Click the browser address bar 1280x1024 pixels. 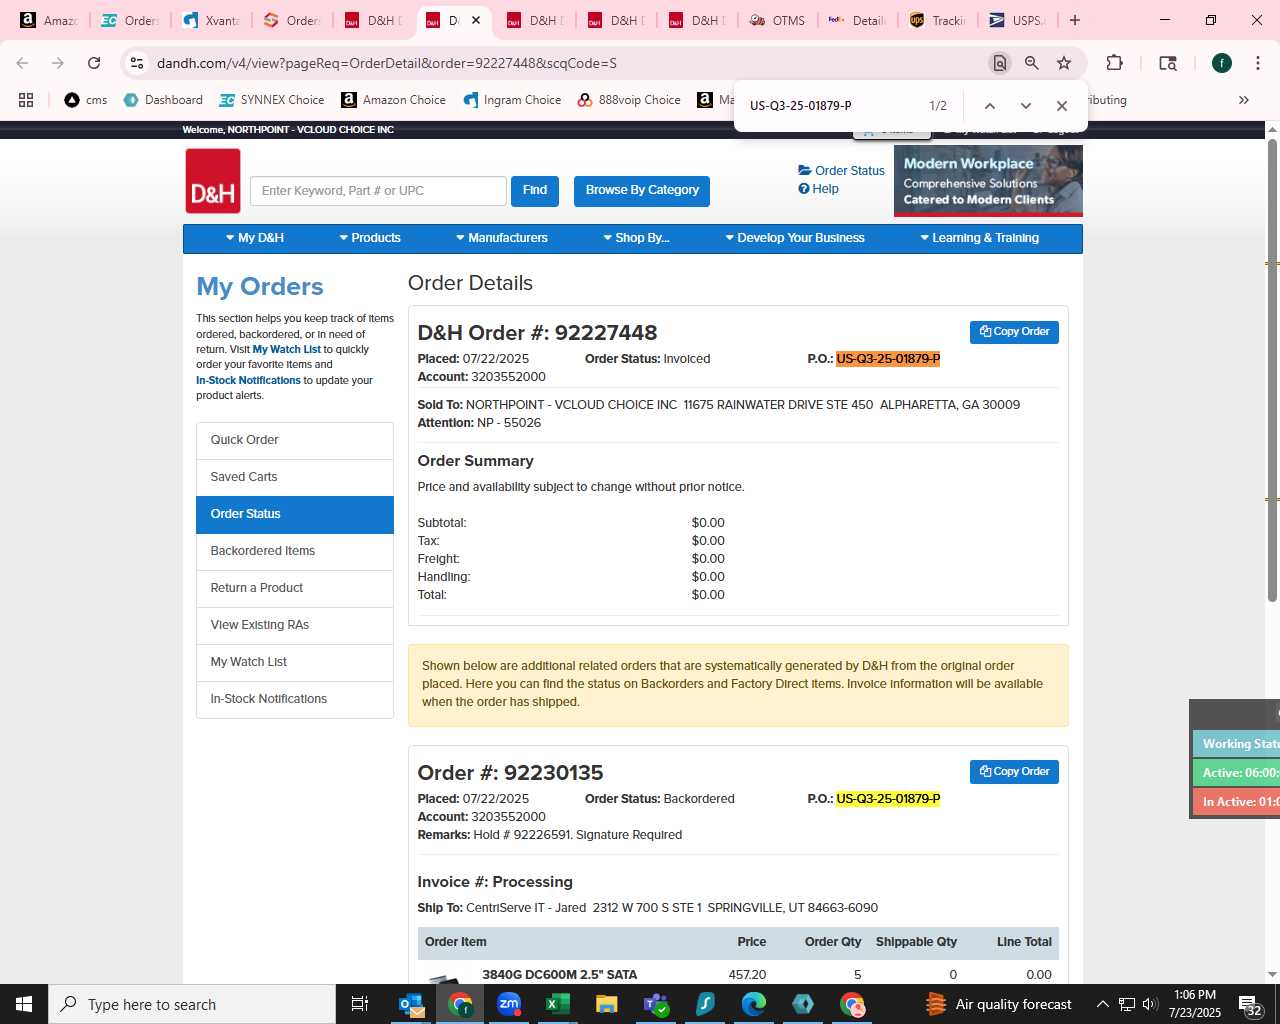pyautogui.click(x=560, y=63)
